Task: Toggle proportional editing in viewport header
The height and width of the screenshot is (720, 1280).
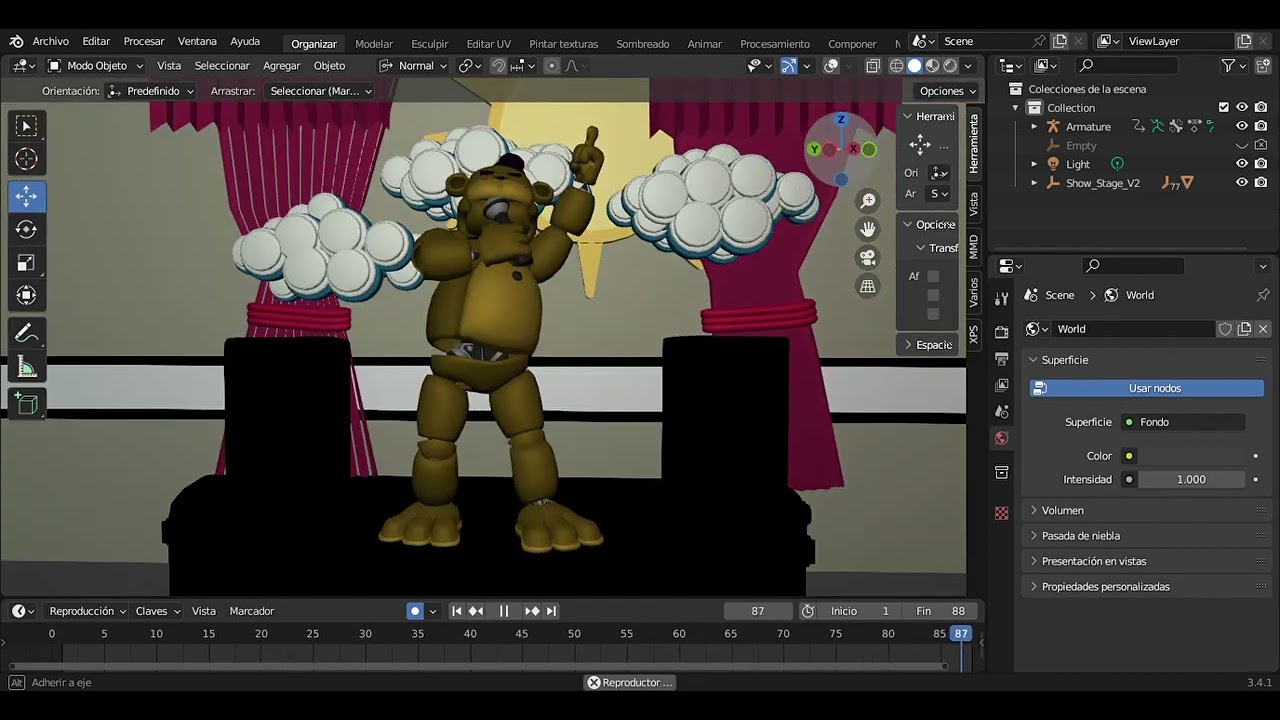Action: 552,66
